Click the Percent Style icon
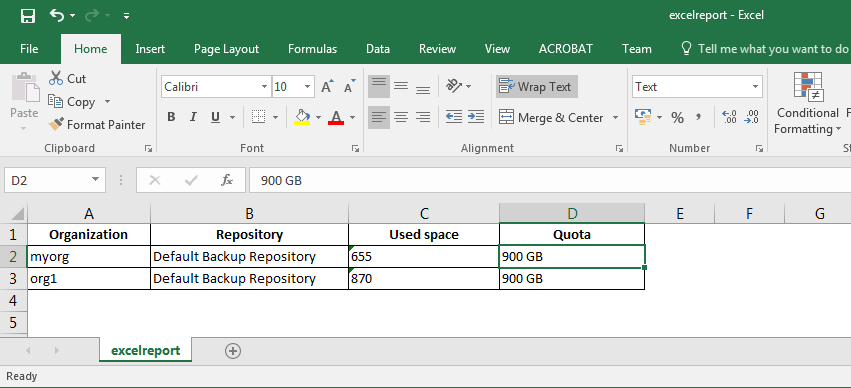 click(677, 117)
